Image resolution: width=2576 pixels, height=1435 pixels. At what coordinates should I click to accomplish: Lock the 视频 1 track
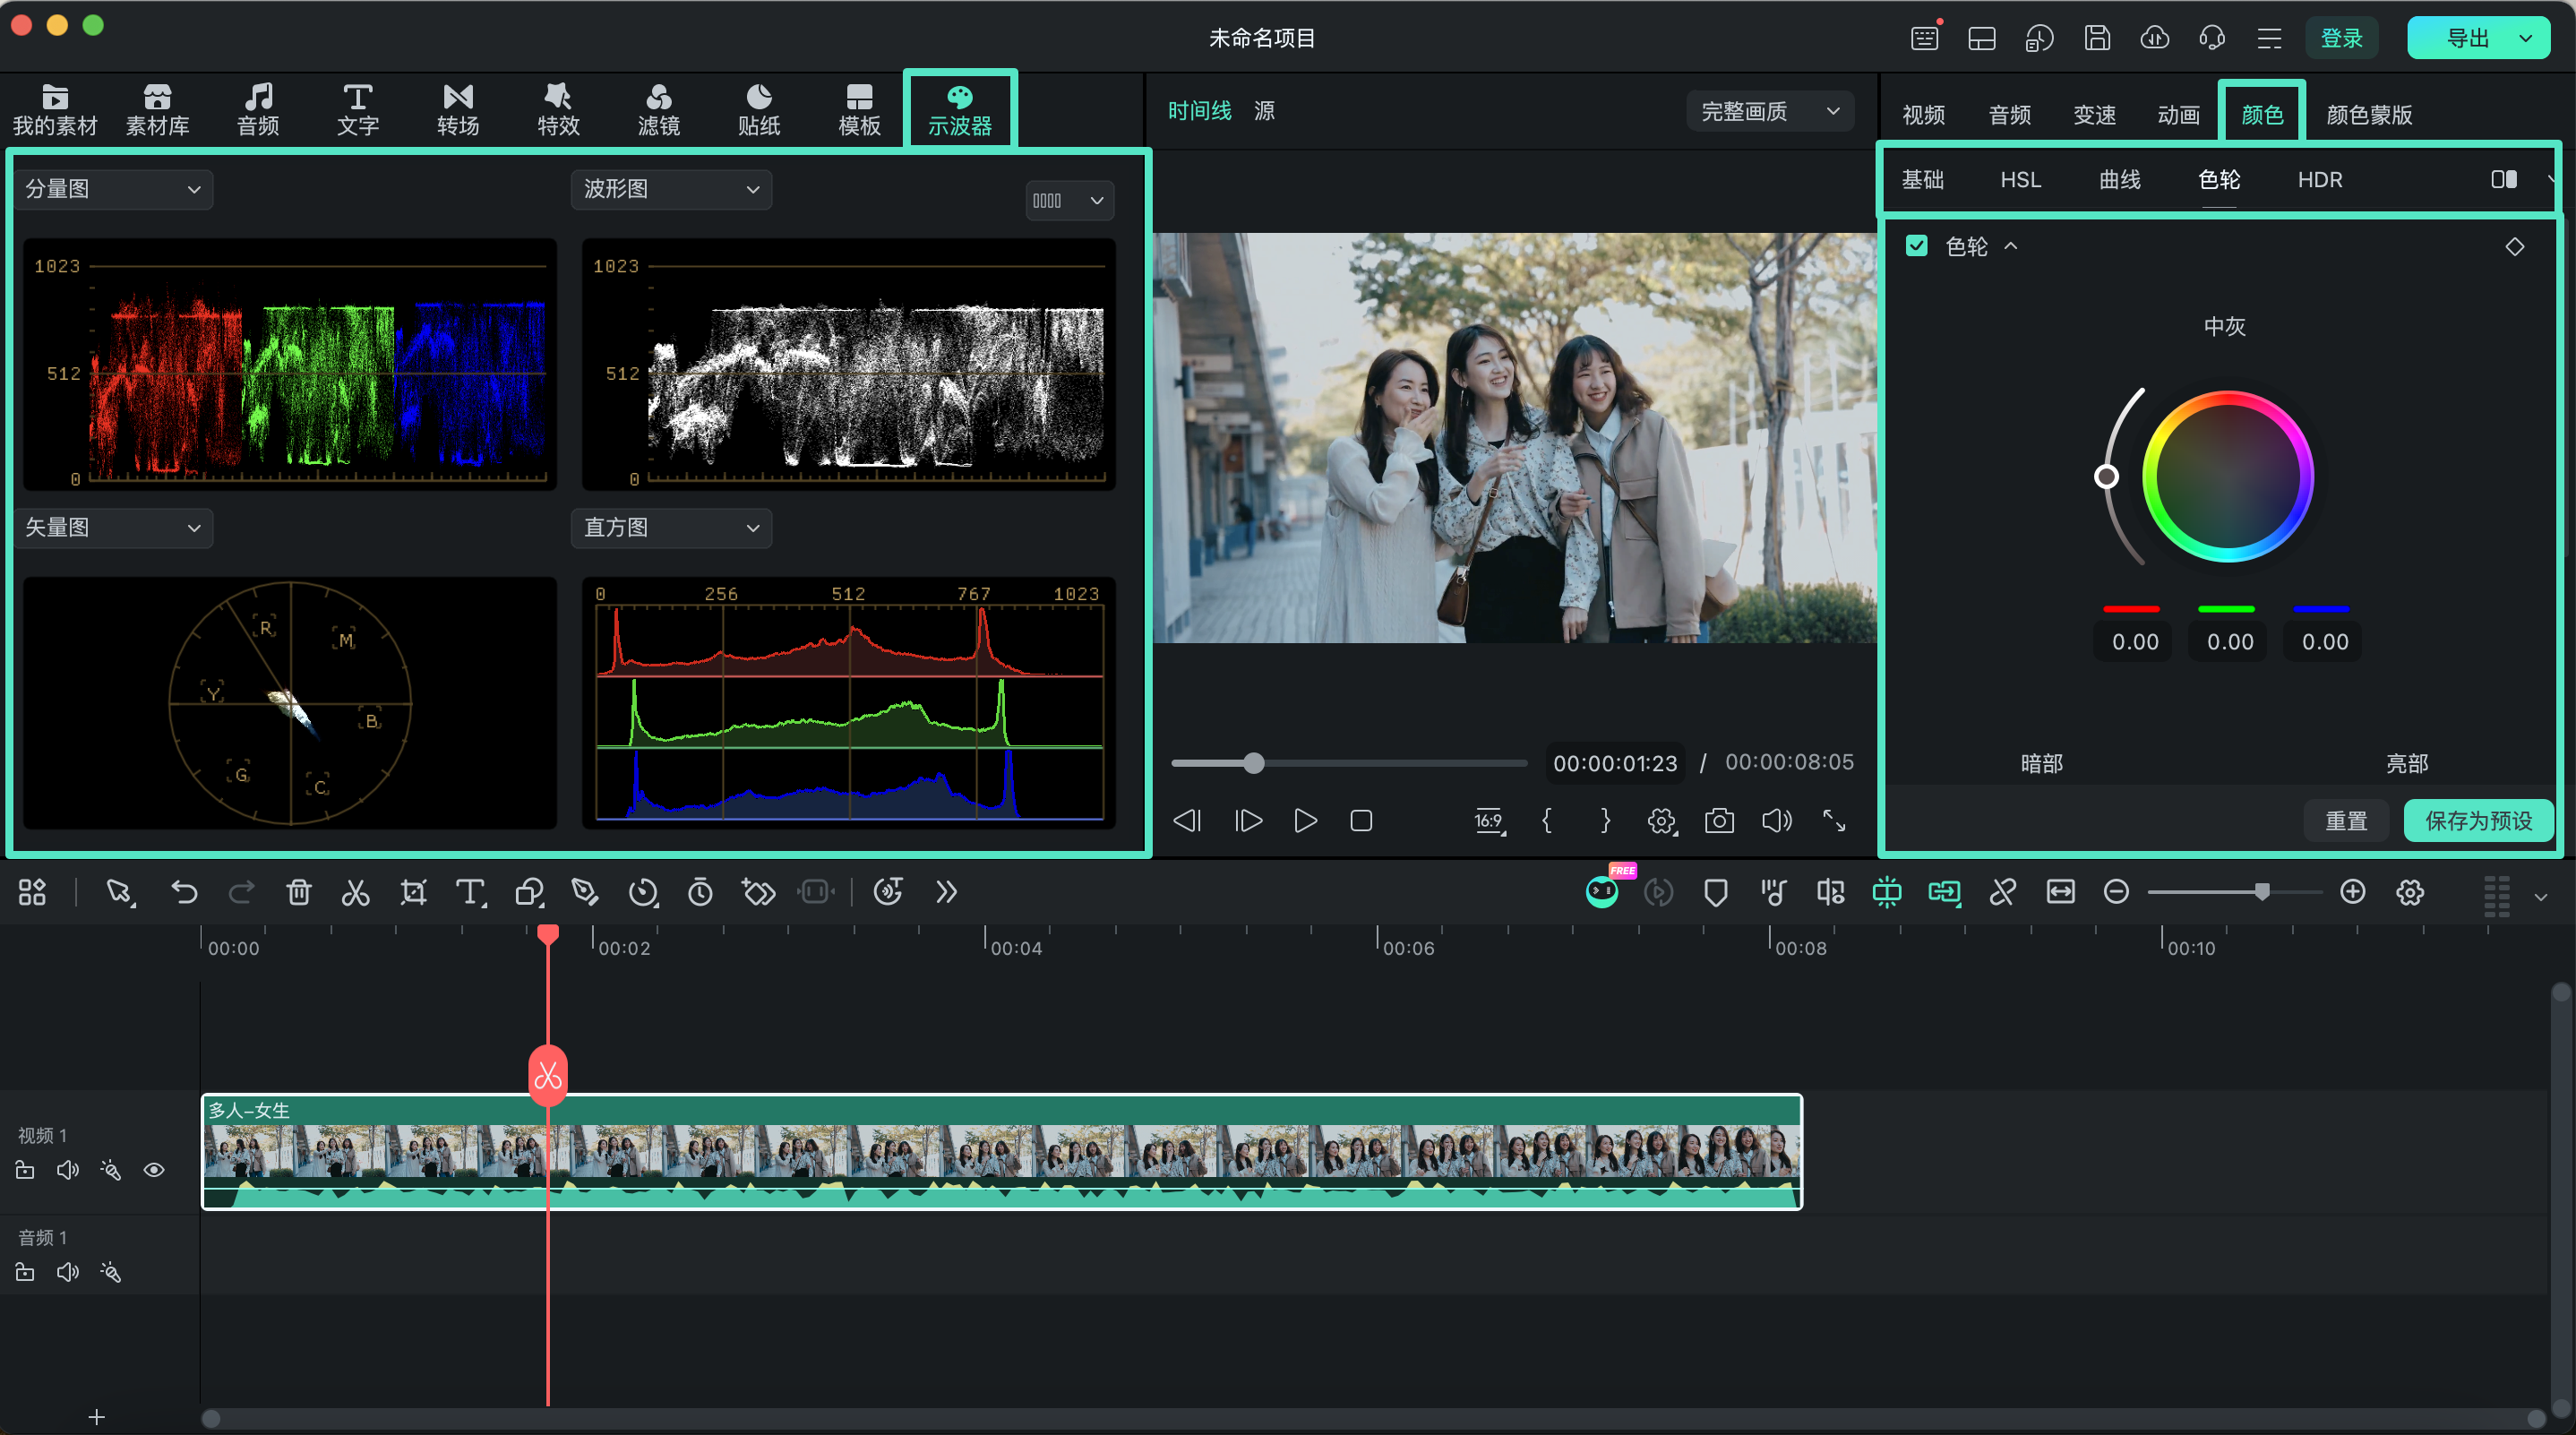pos(25,1170)
